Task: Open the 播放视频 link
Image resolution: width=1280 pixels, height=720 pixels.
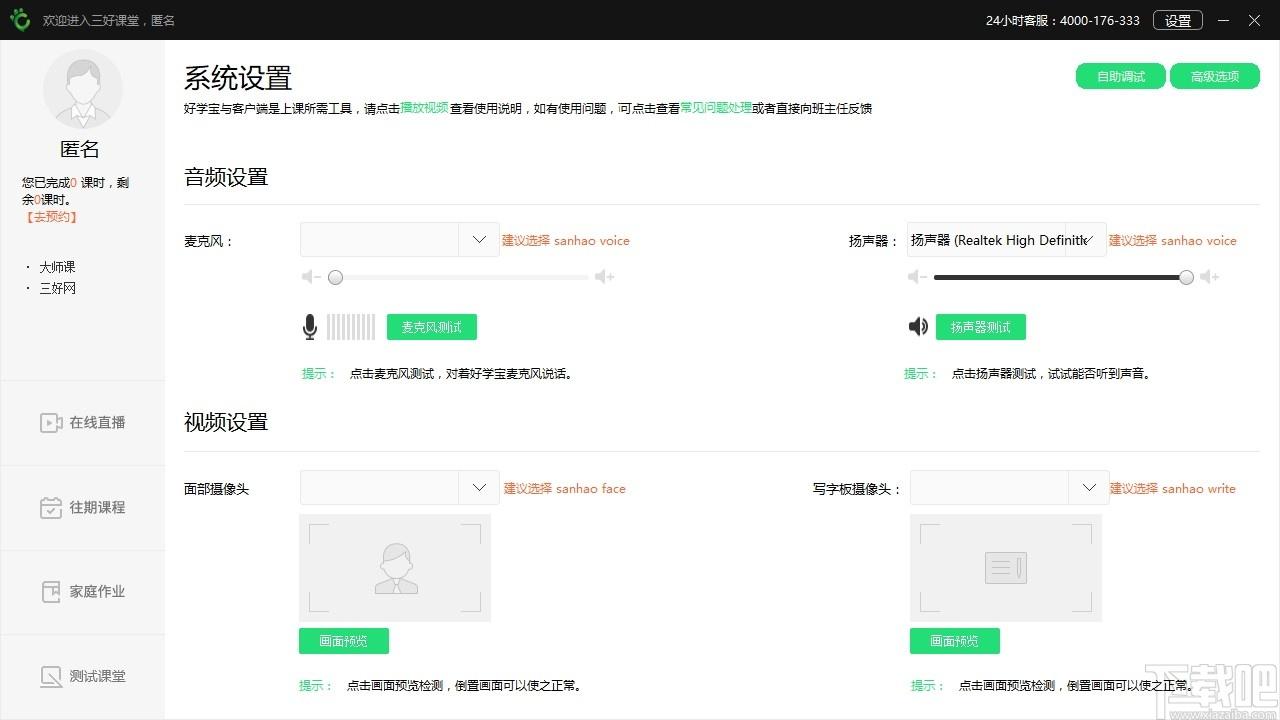Action: tap(424, 108)
